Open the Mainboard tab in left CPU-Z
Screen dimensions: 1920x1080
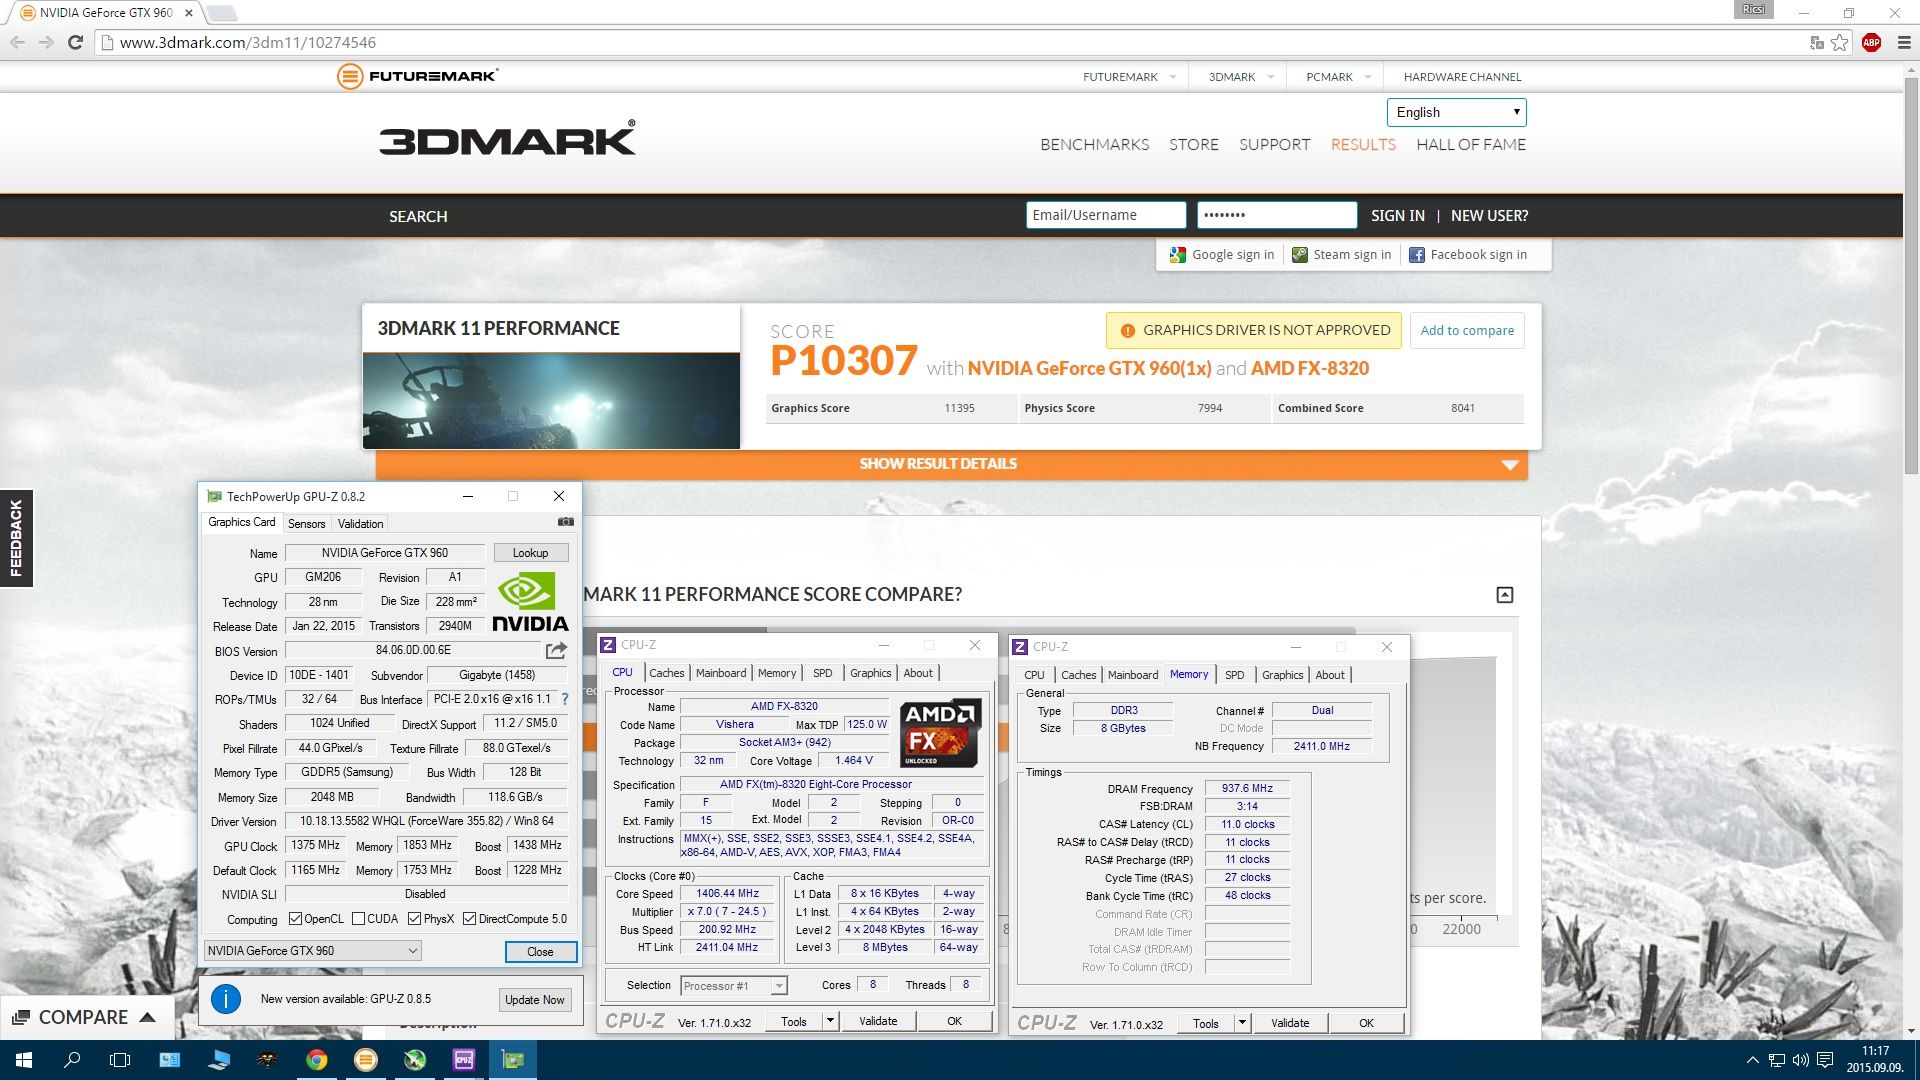coord(720,673)
